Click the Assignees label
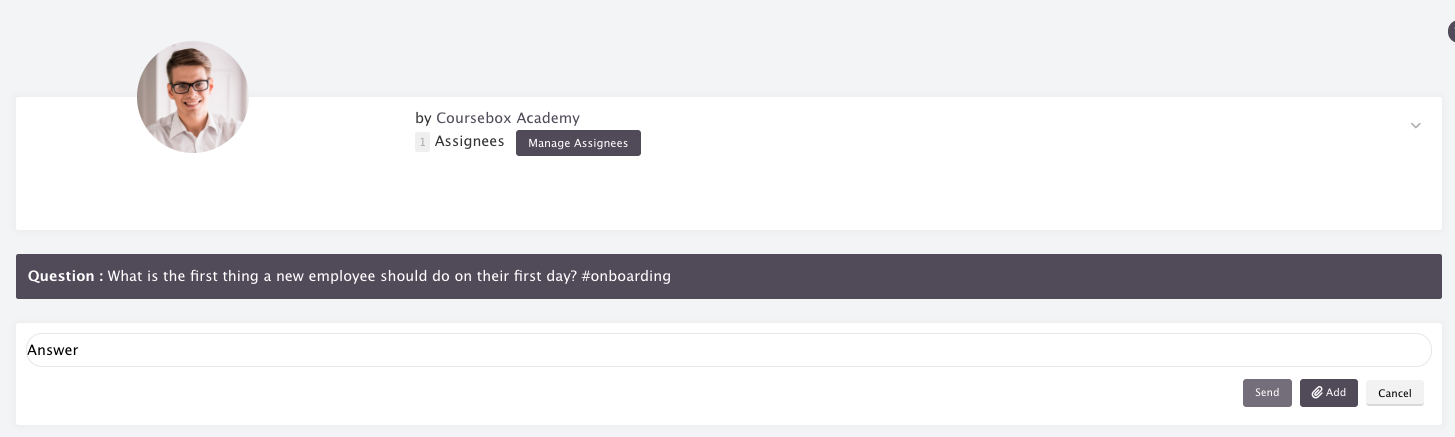This screenshot has height=437, width=1455. 470,141
